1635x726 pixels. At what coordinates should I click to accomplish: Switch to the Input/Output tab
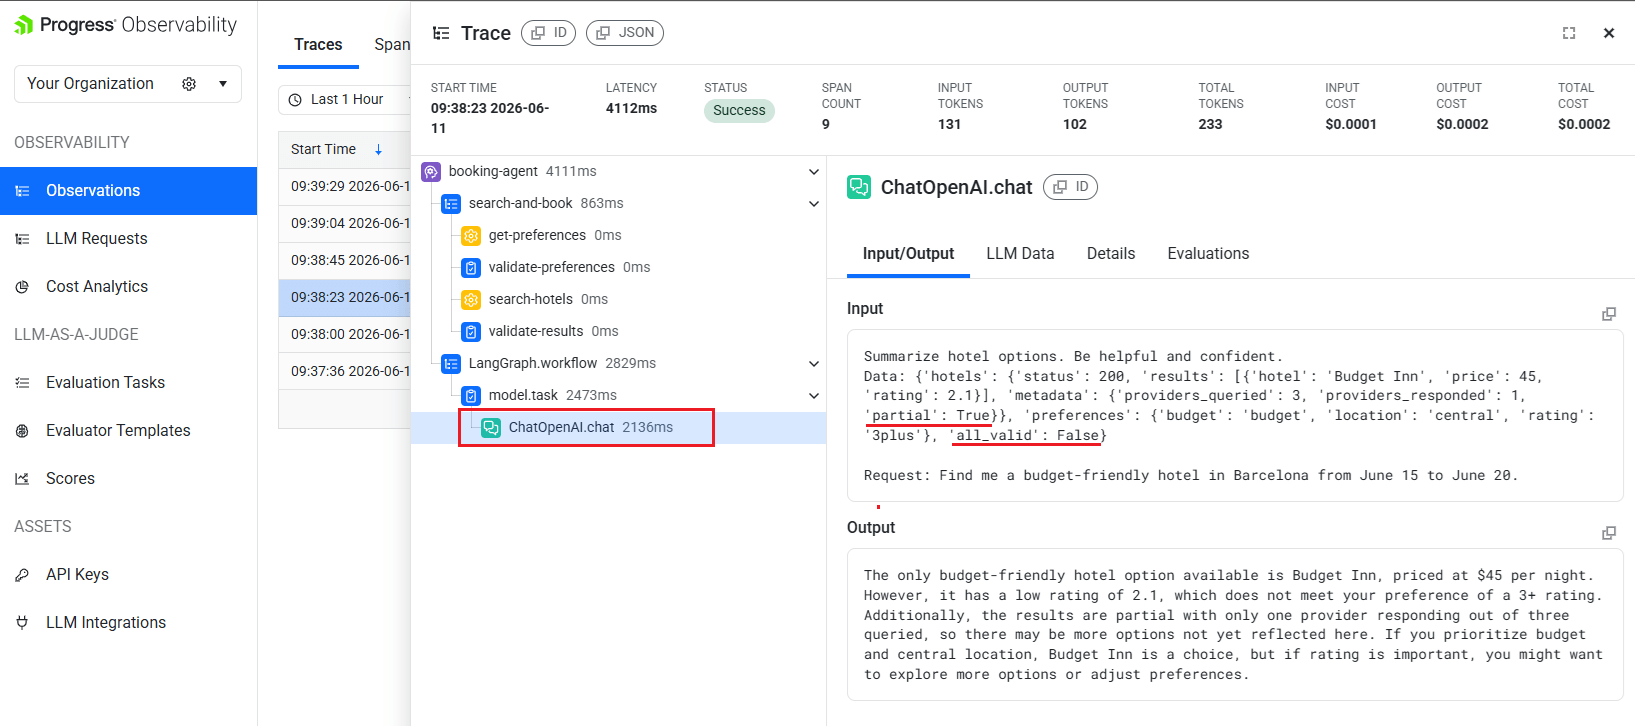coord(908,254)
